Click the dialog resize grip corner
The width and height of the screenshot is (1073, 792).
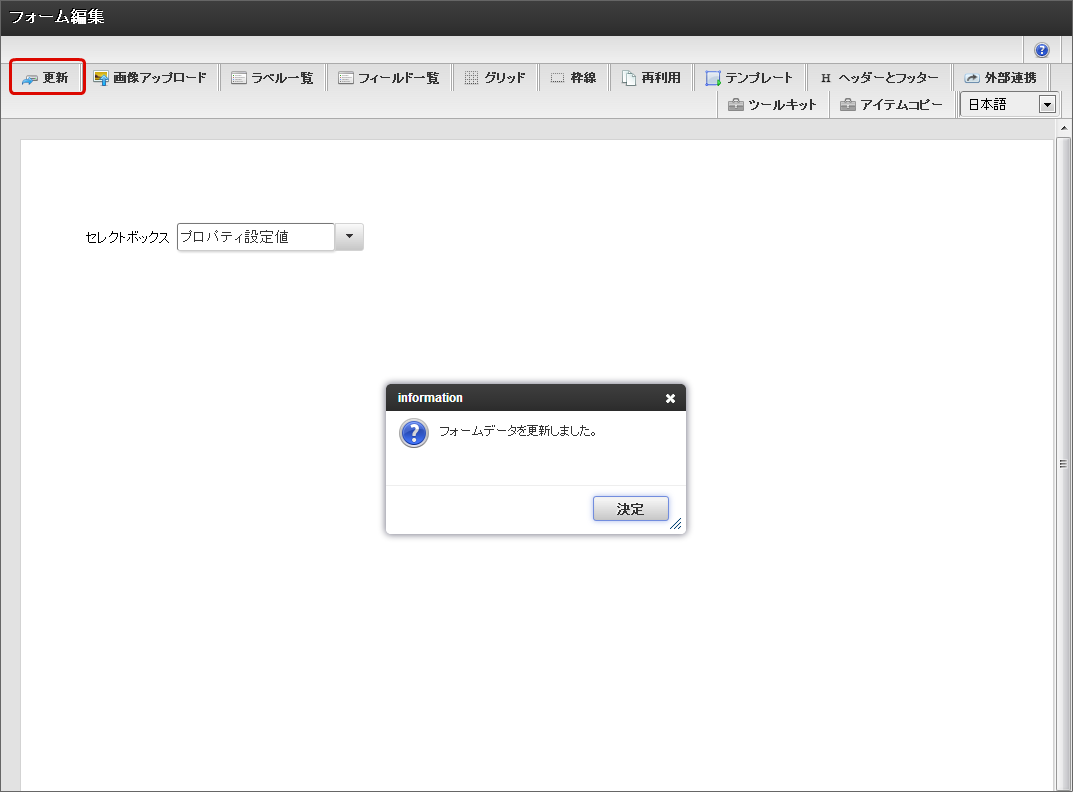coord(676,524)
